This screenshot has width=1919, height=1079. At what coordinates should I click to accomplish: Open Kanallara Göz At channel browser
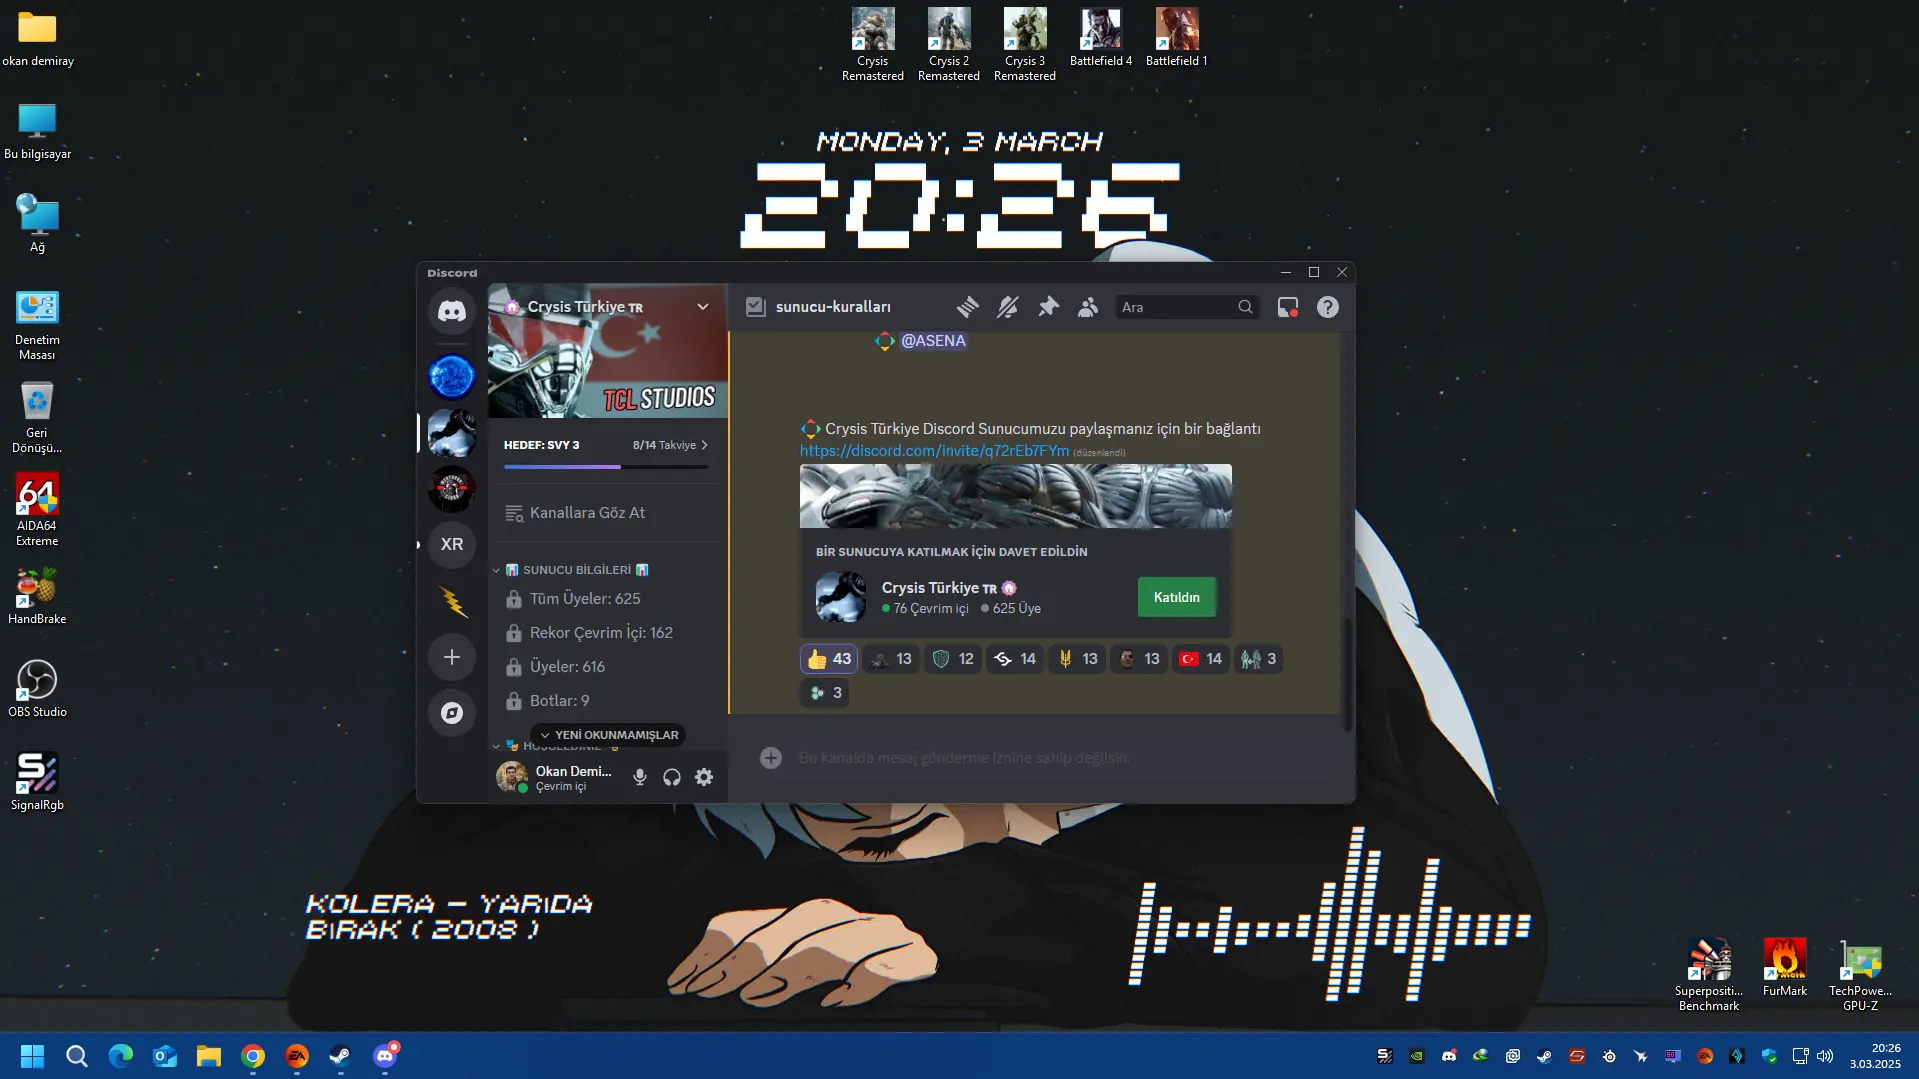click(x=607, y=513)
